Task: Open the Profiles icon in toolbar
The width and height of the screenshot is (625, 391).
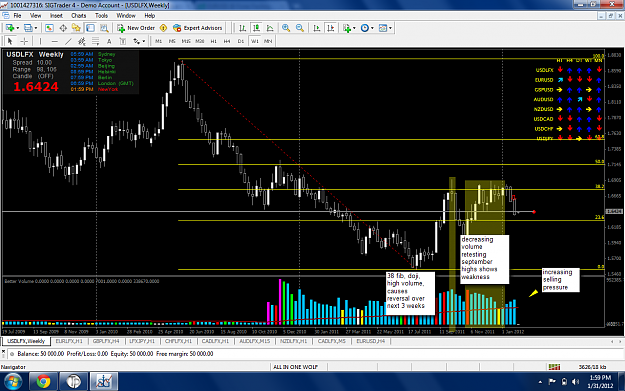Action: (28, 28)
